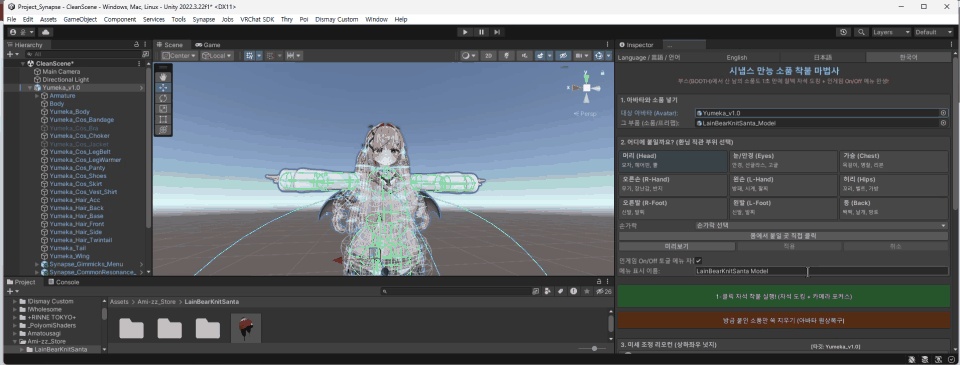Toggle 2D view mode button
The width and height of the screenshot is (960, 365).
pyautogui.click(x=488, y=55)
